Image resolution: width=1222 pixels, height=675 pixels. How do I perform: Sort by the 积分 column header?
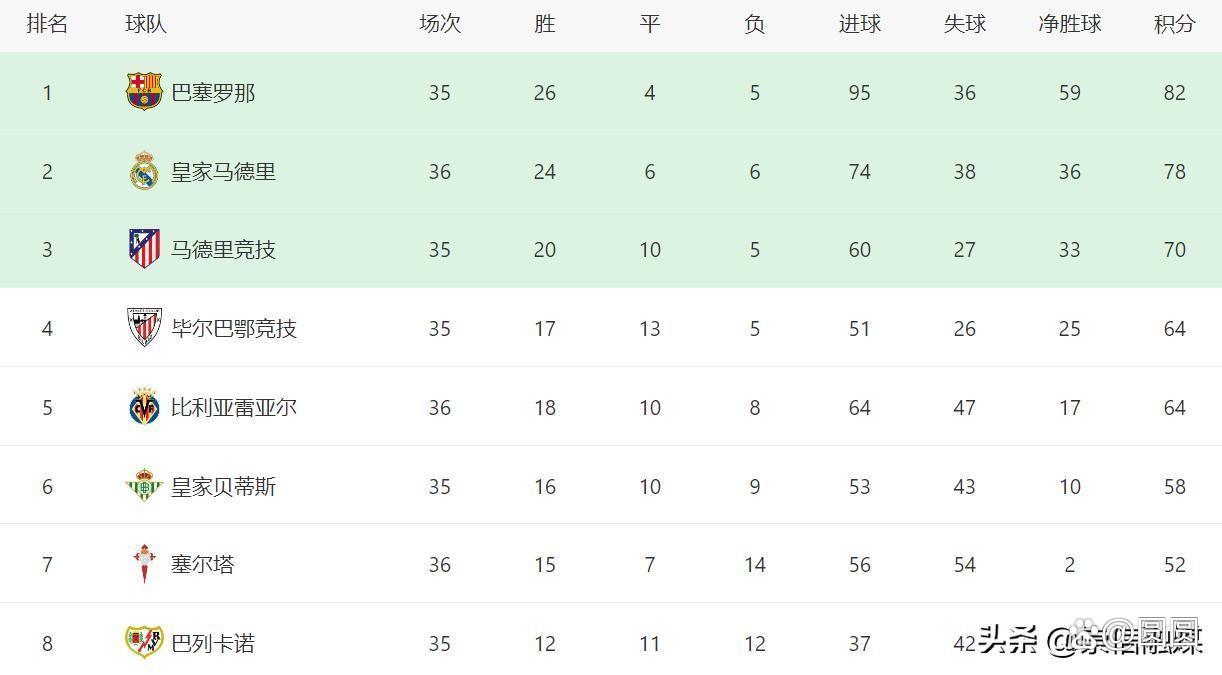[1174, 24]
